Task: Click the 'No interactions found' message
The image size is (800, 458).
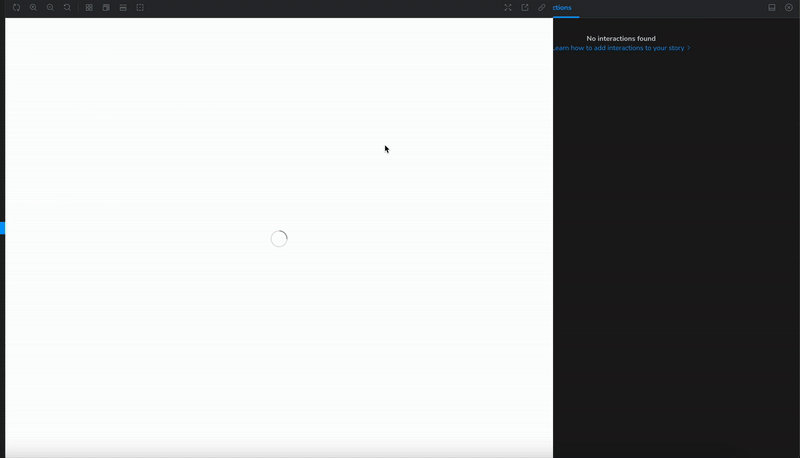Action: click(x=621, y=38)
